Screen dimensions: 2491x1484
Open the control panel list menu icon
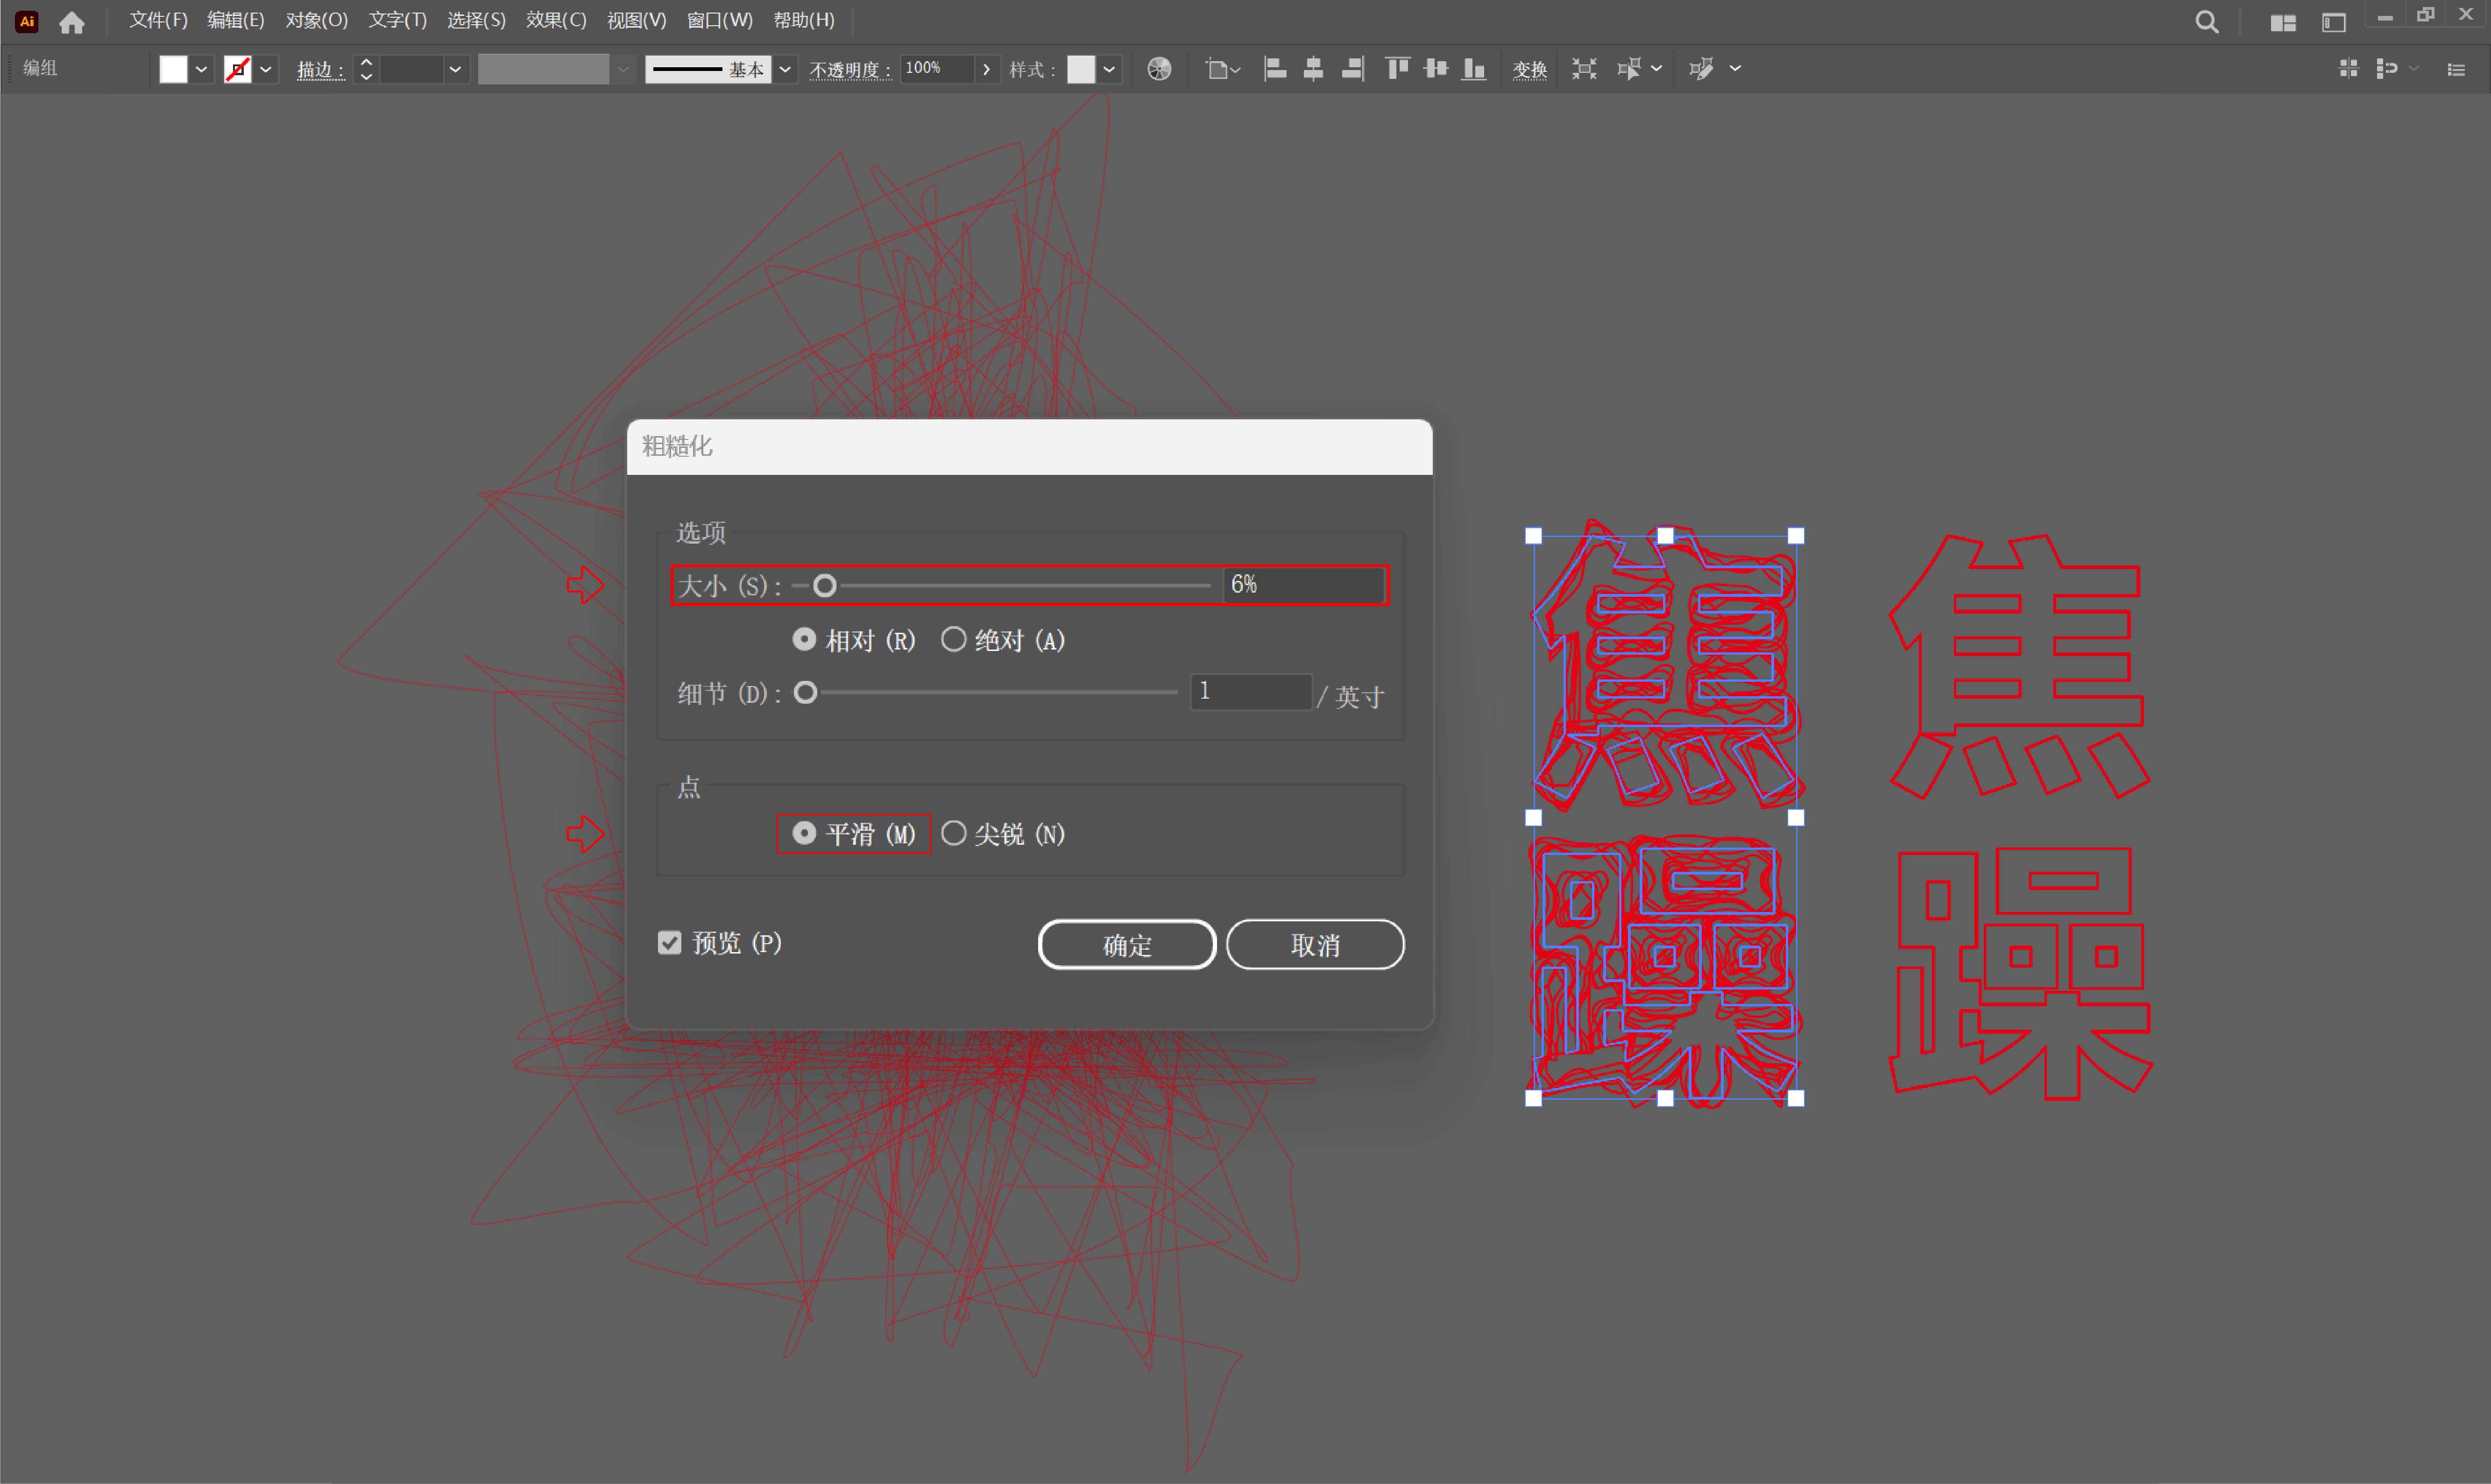coord(2456,69)
